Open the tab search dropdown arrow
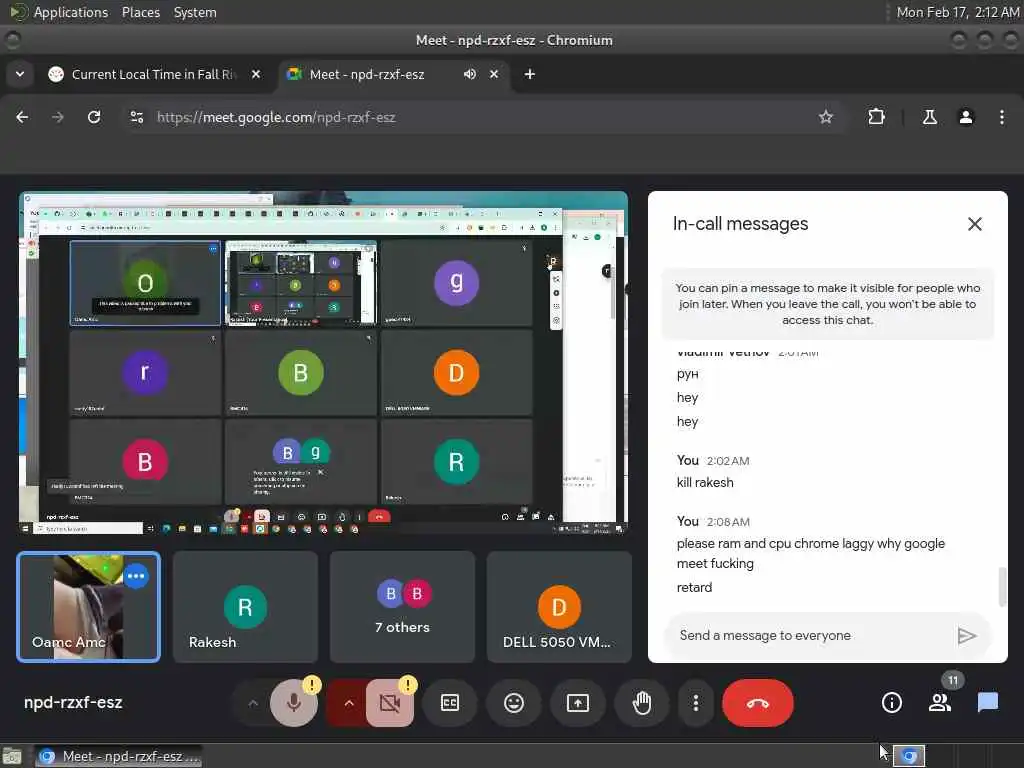The image size is (1024, 768). coord(20,74)
